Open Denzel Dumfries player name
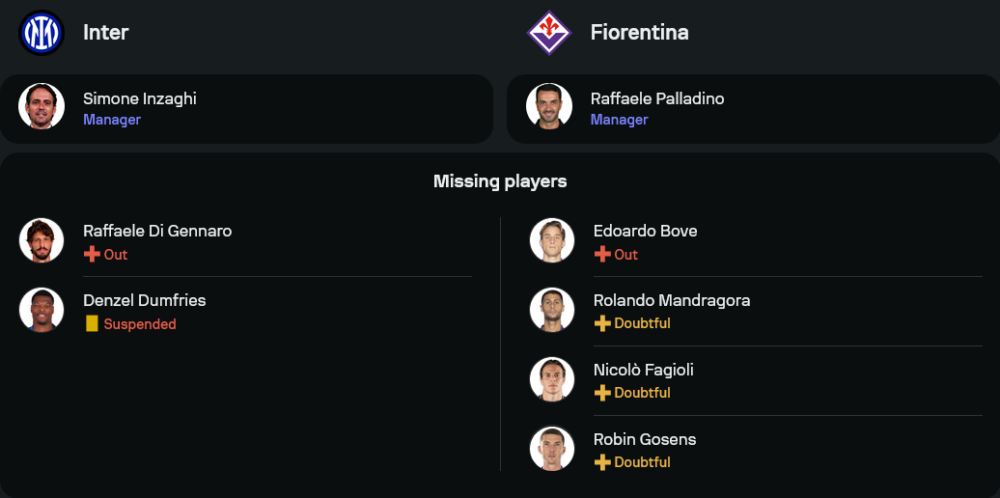Screen dimensions: 1000x498 pos(144,300)
